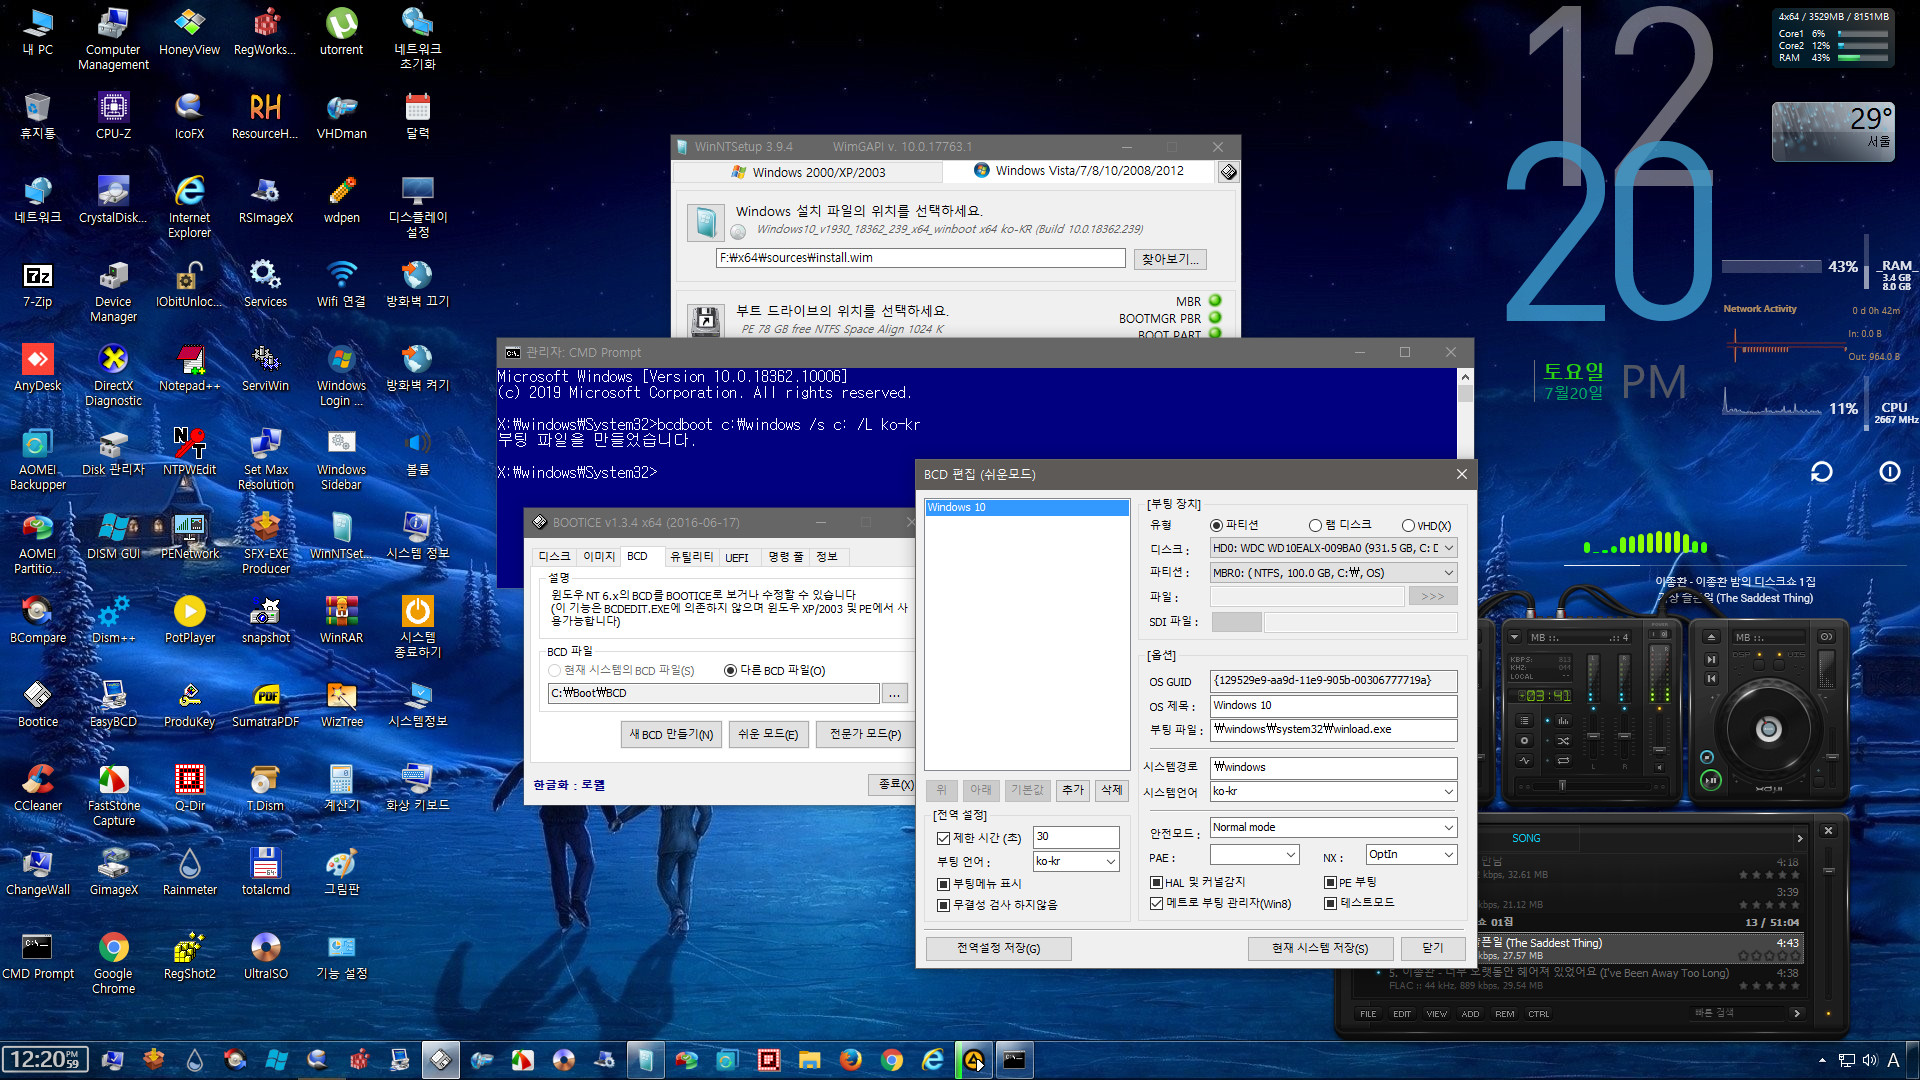Click the 전역설정 저장(G) button
This screenshot has width=1920, height=1080.
click(998, 948)
